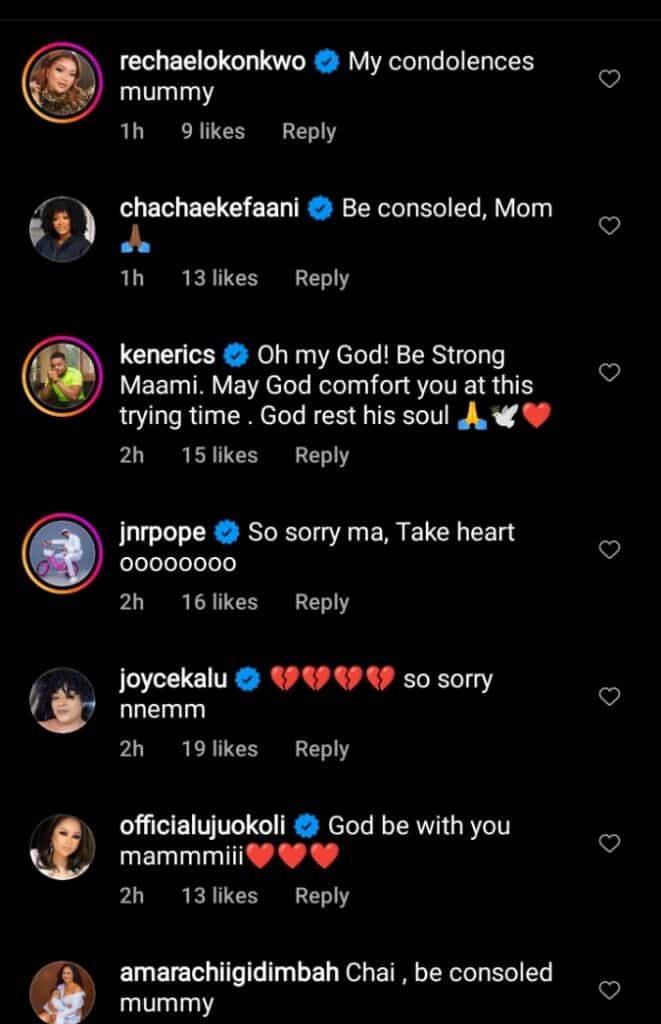Like kenerics' comment with heart icon
The width and height of the screenshot is (661, 1024).
pos(609,373)
